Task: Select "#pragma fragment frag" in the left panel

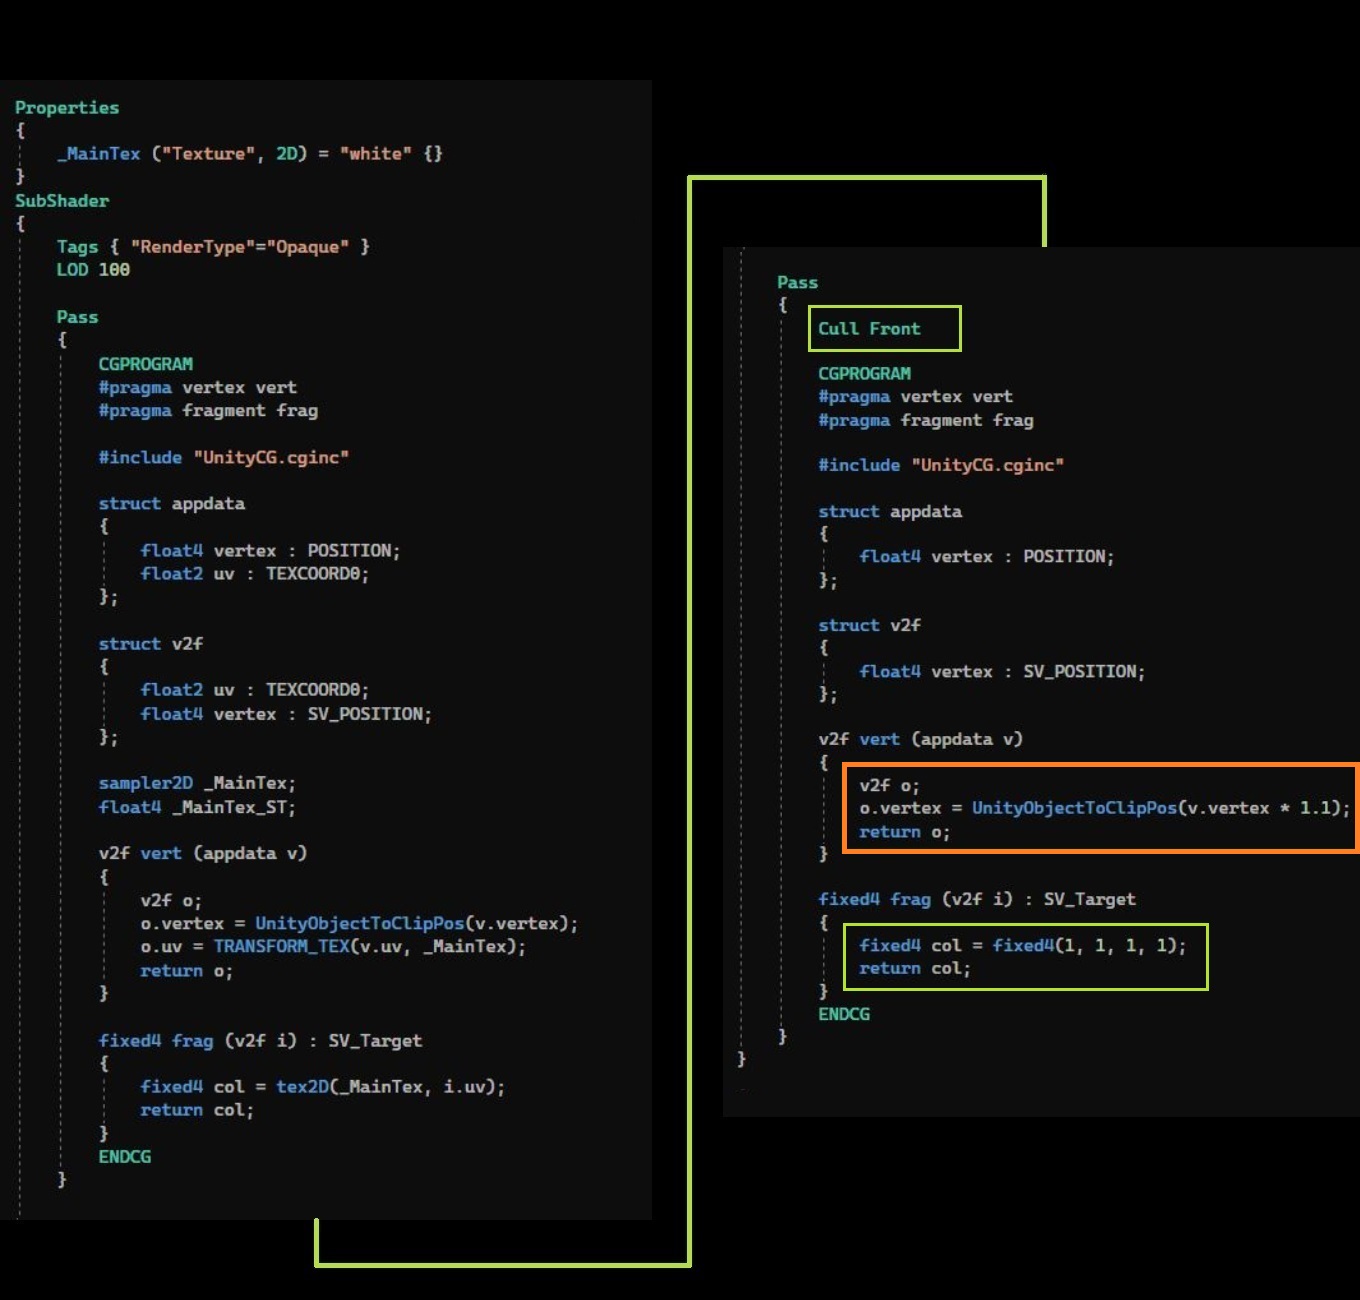Action: [208, 410]
